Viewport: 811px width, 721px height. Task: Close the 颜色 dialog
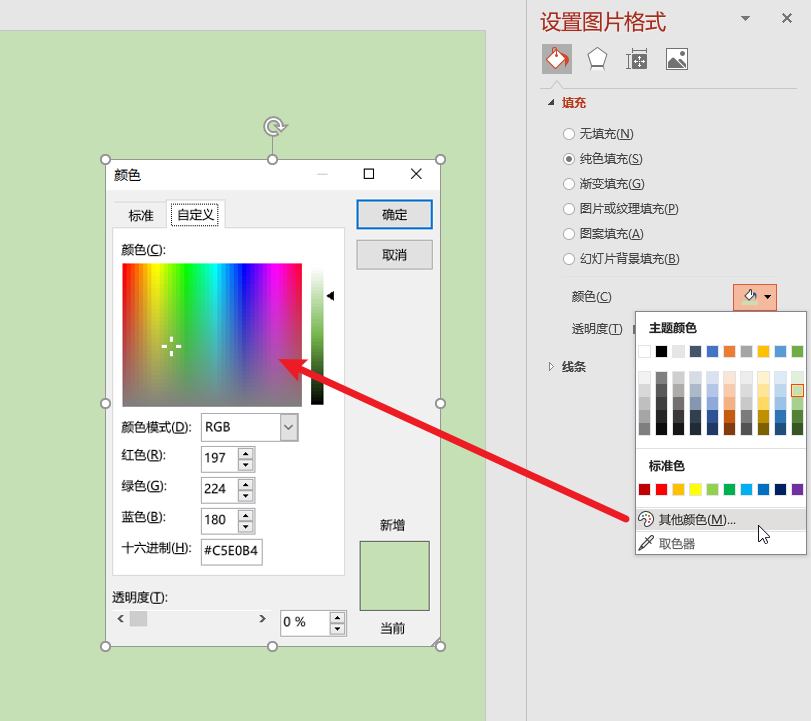[x=416, y=174]
